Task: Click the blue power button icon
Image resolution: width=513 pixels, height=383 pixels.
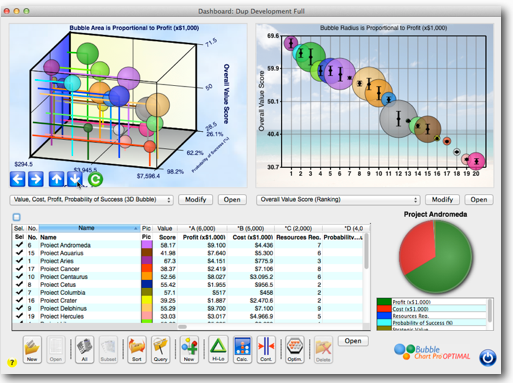Action: (488, 358)
